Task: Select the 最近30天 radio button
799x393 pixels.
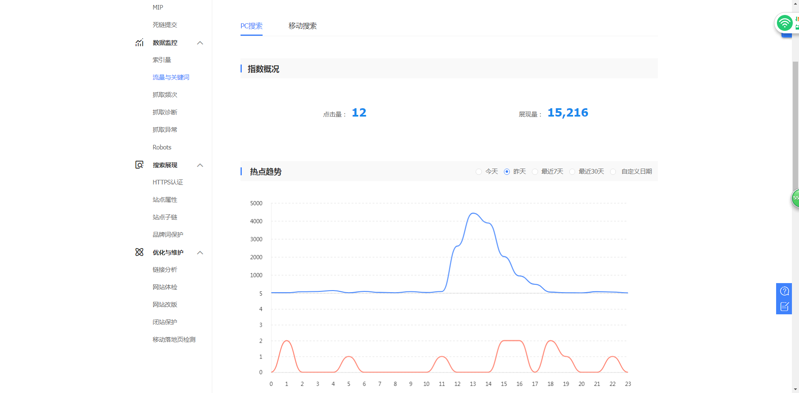Action: 572,172
